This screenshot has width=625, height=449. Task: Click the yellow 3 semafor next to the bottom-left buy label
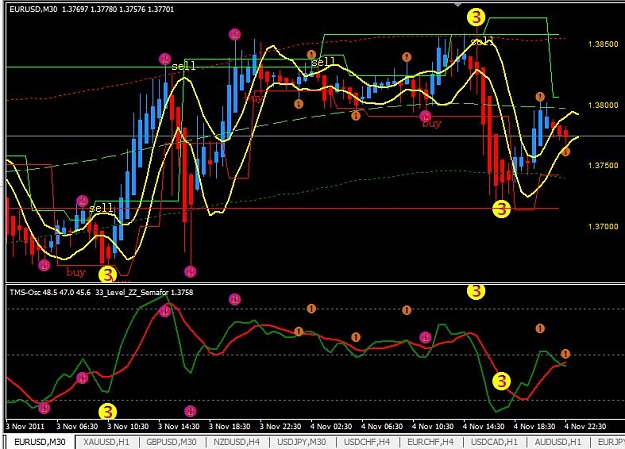pyautogui.click(x=108, y=275)
